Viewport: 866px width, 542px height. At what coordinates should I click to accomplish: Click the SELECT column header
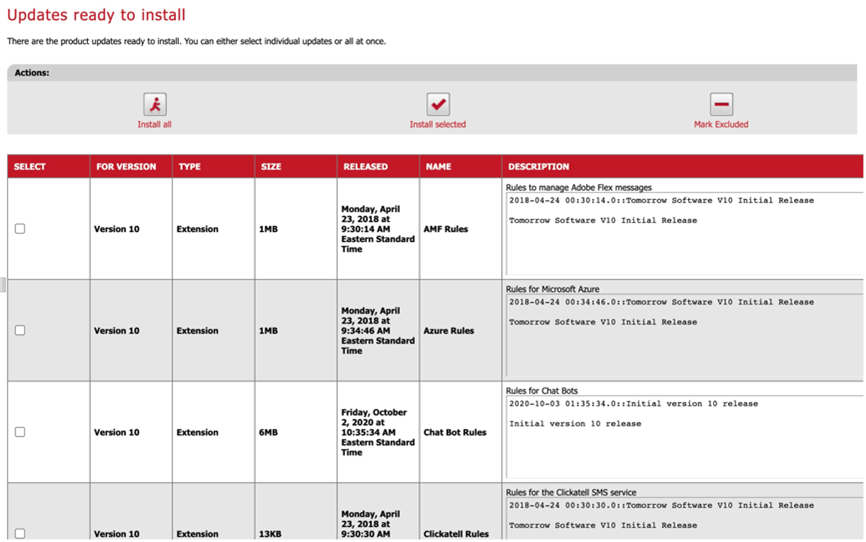click(x=30, y=167)
